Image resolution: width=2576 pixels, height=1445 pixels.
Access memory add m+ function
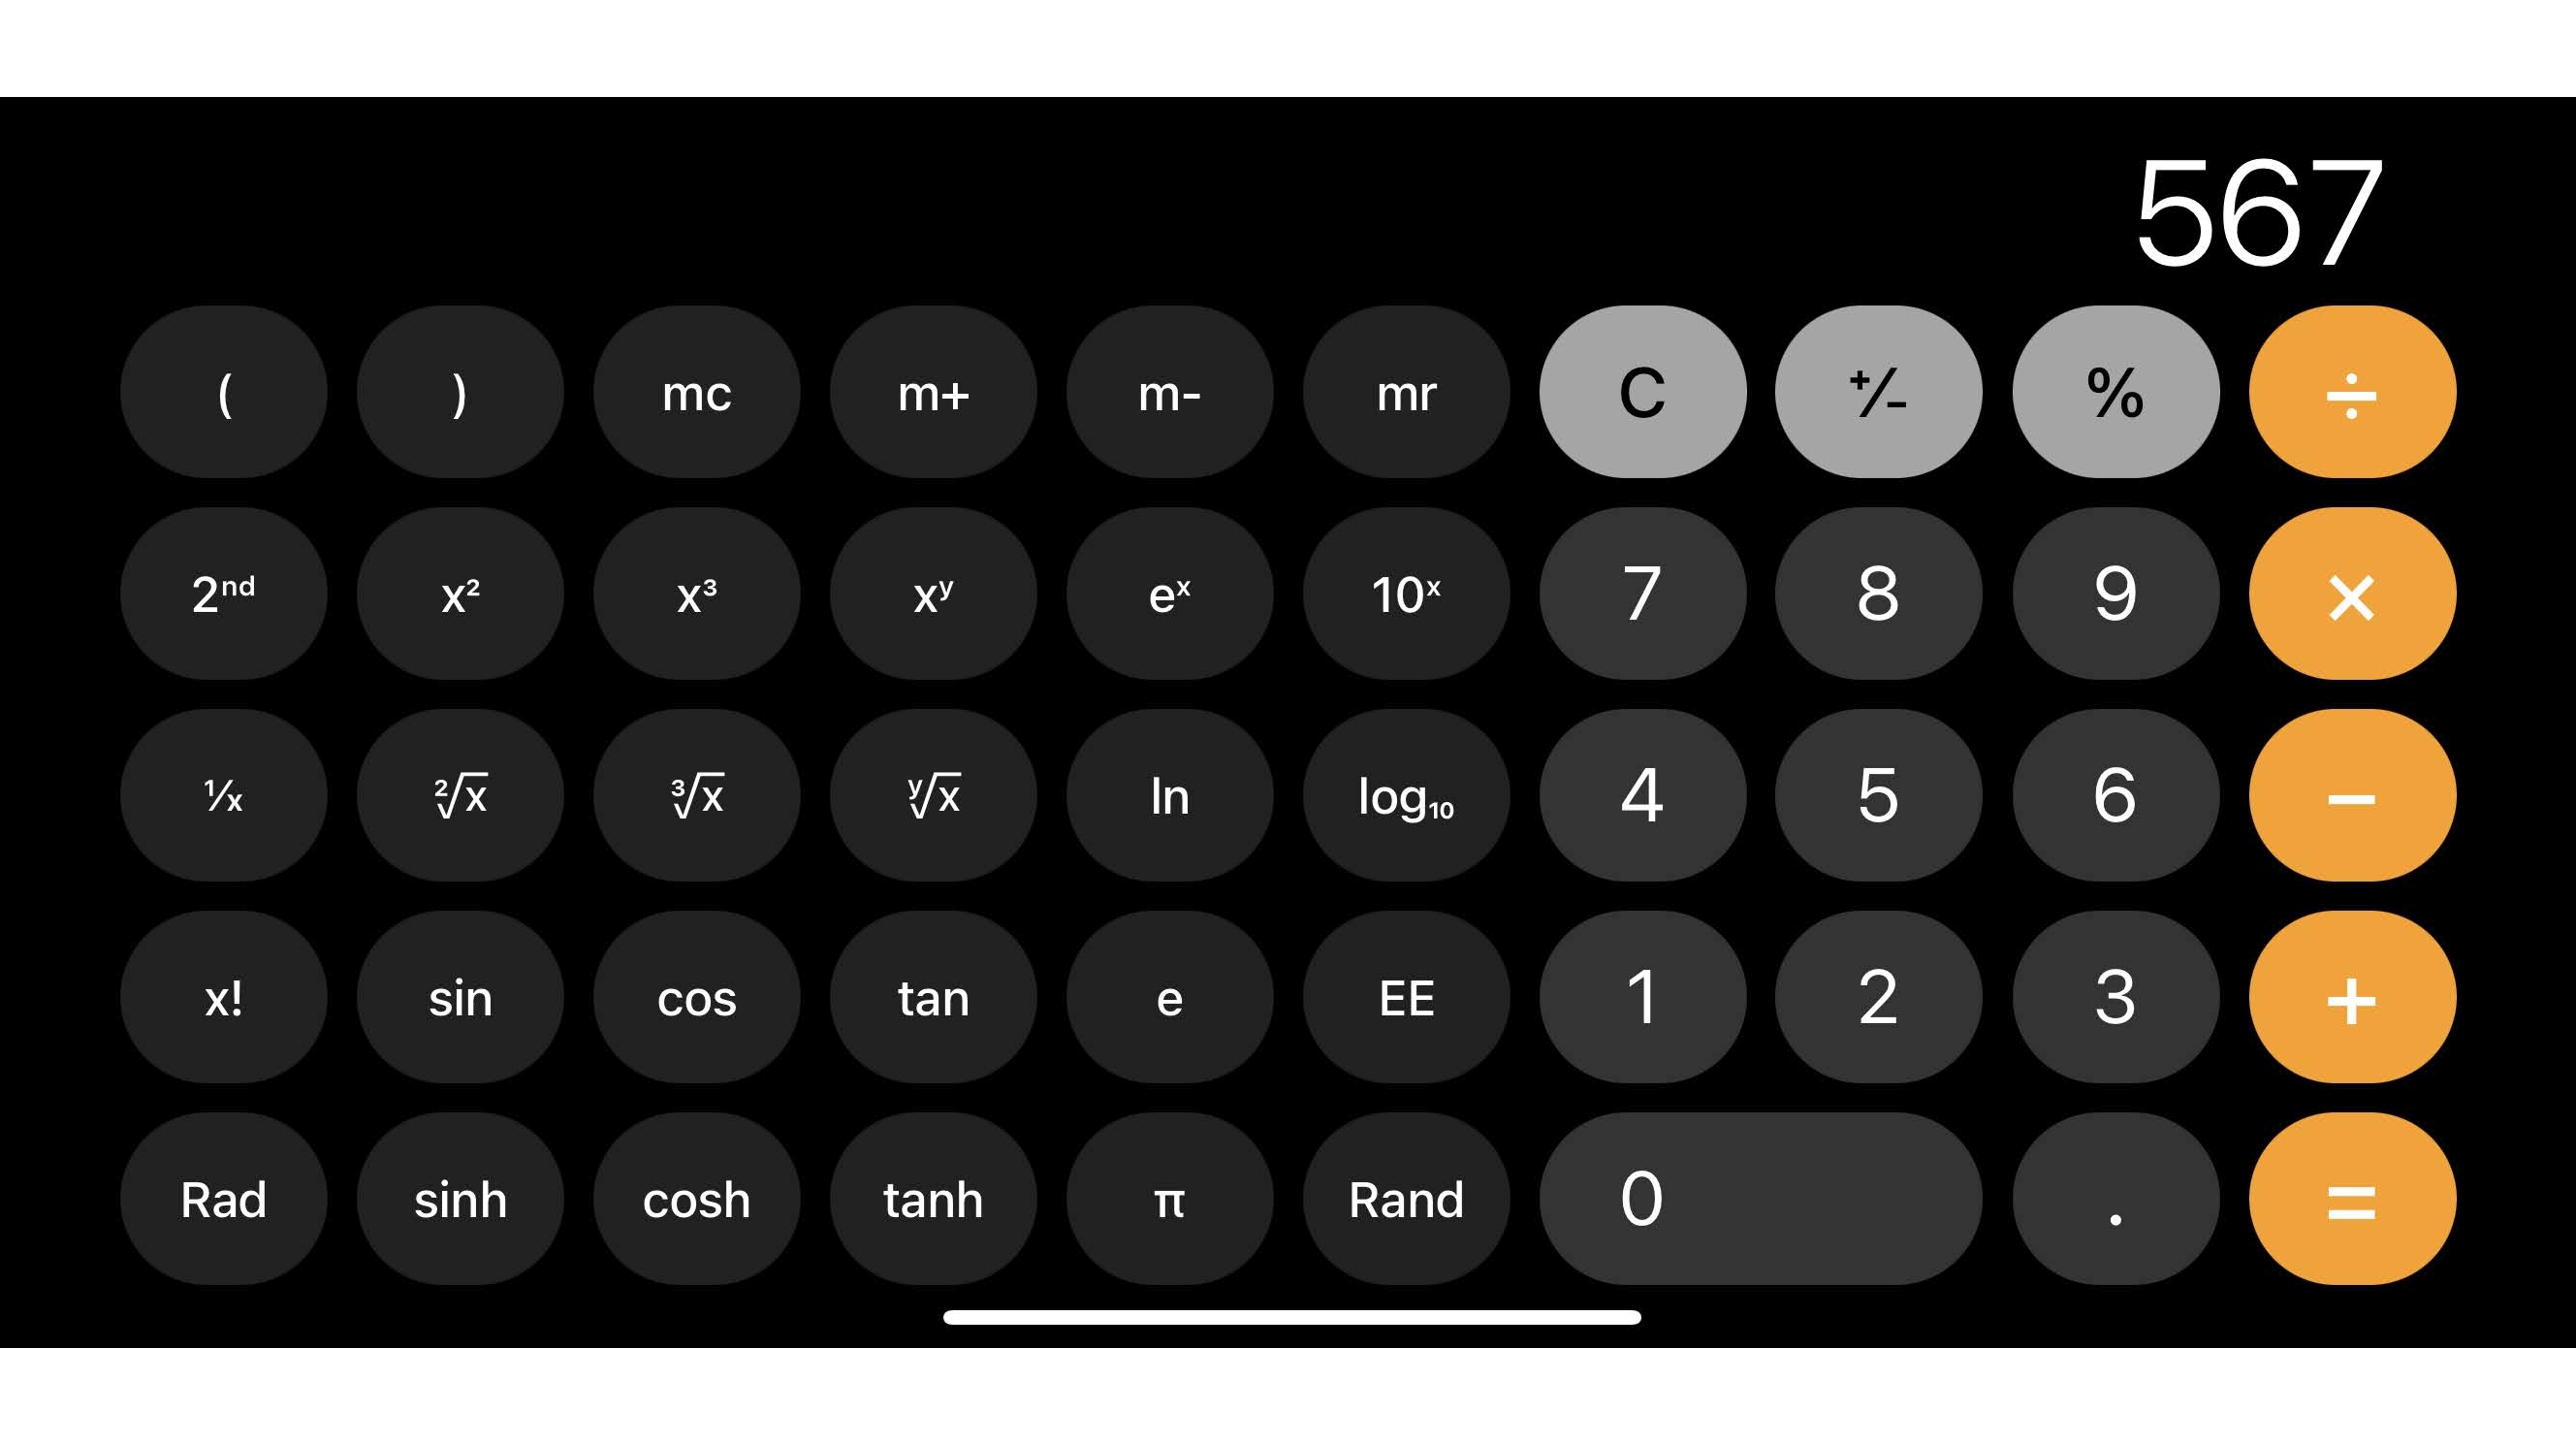(x=933, y=392)
